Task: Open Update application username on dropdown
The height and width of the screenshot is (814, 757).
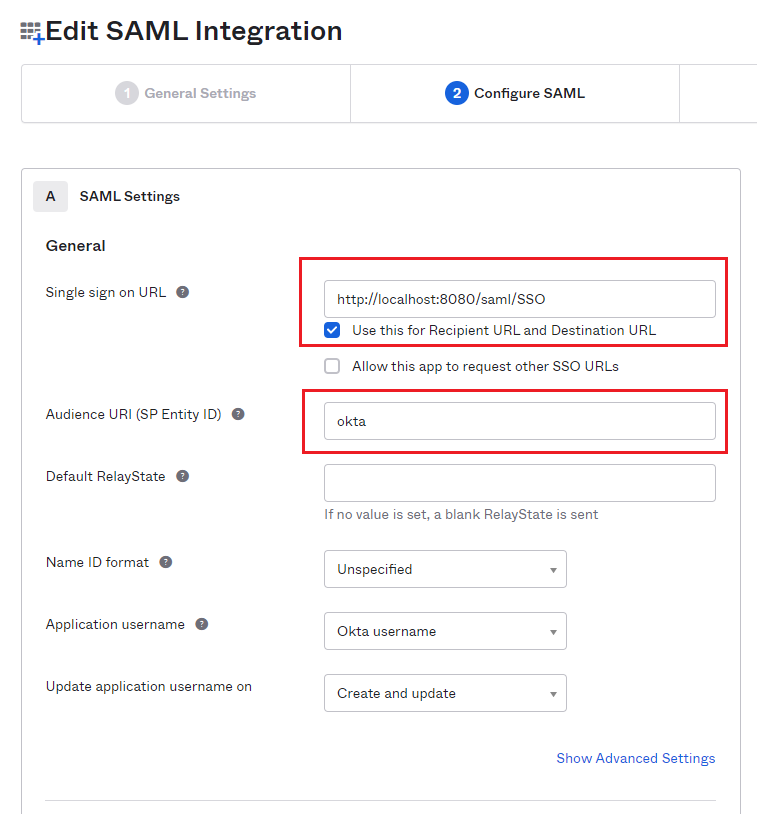Action: 445,693
